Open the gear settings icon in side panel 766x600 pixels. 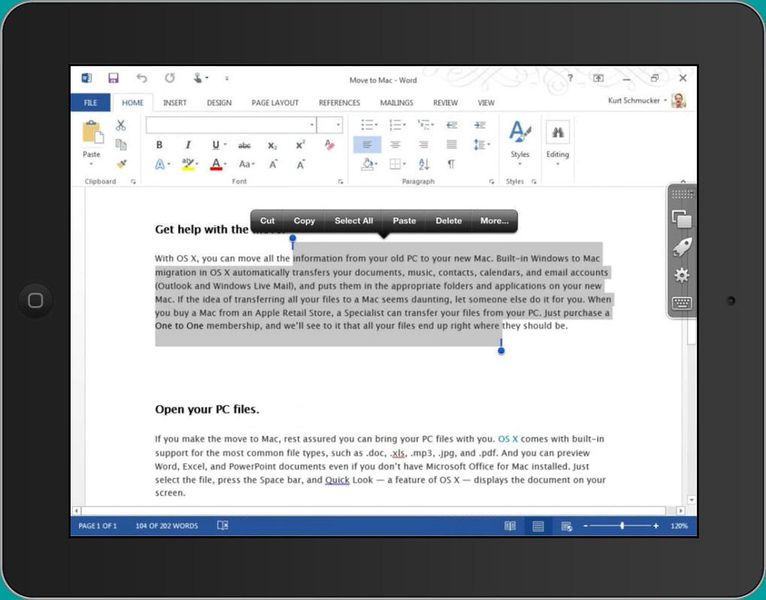click(x=682, y=275)
